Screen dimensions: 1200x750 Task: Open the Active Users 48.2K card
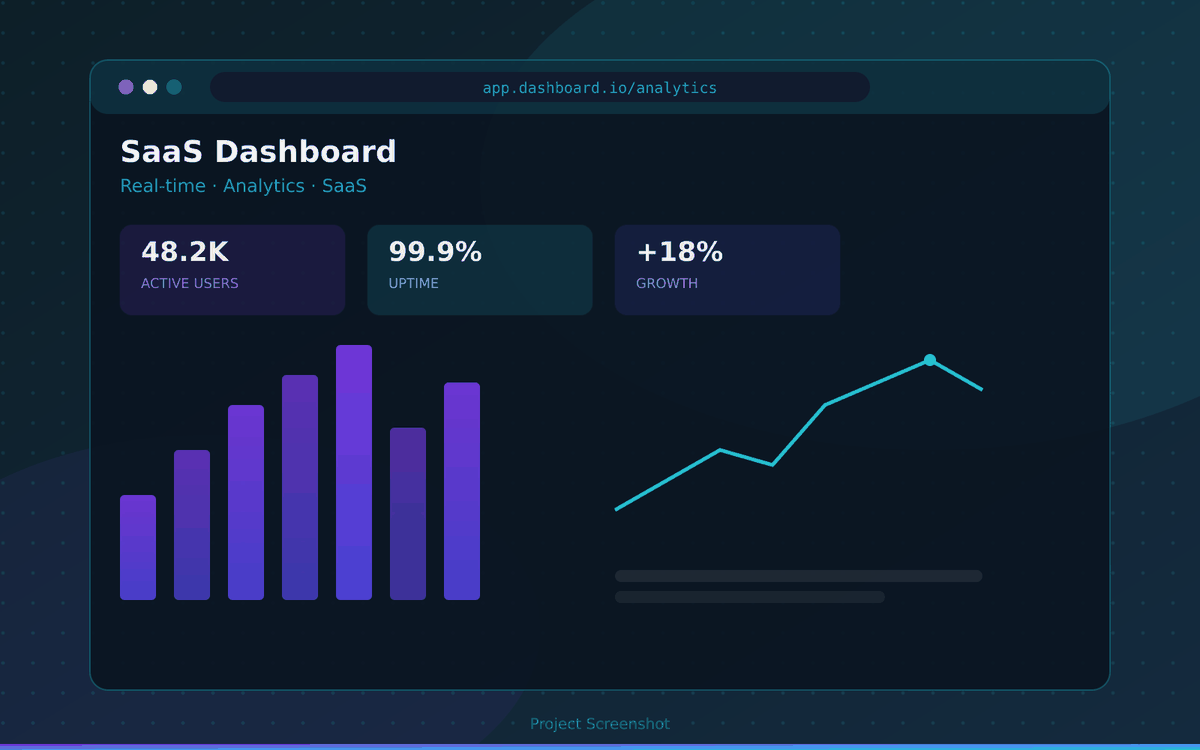tap(232, 270)
